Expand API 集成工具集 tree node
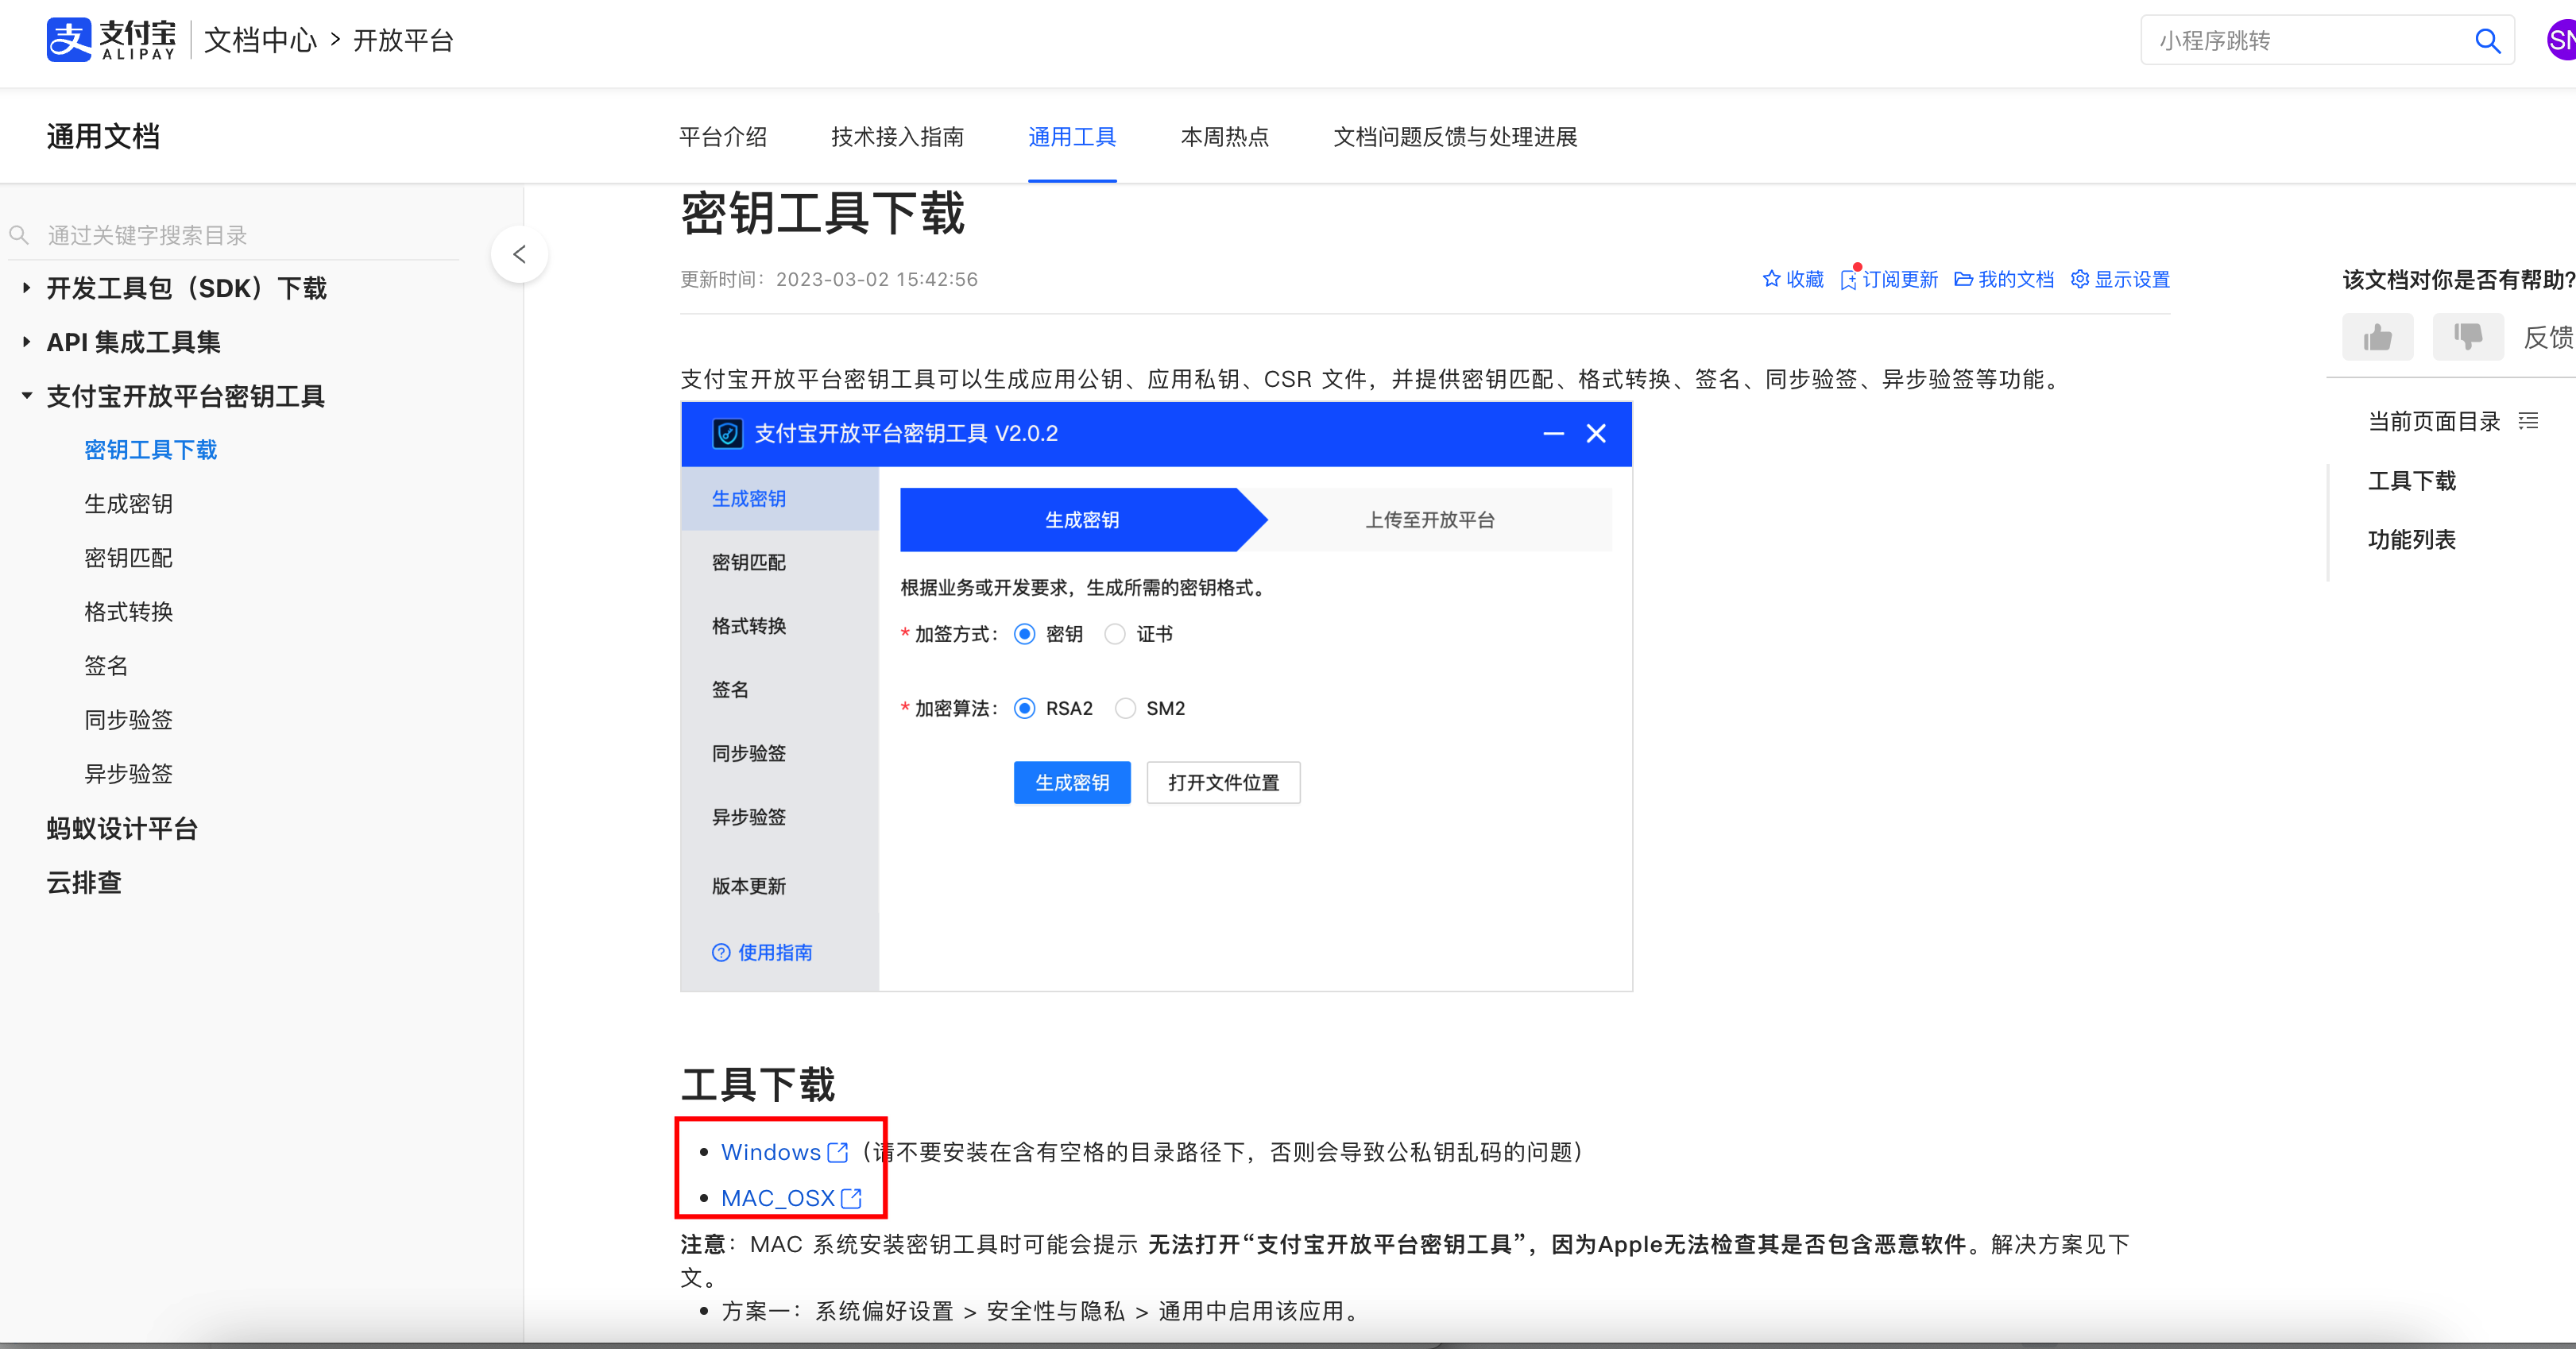 point(26,342)
